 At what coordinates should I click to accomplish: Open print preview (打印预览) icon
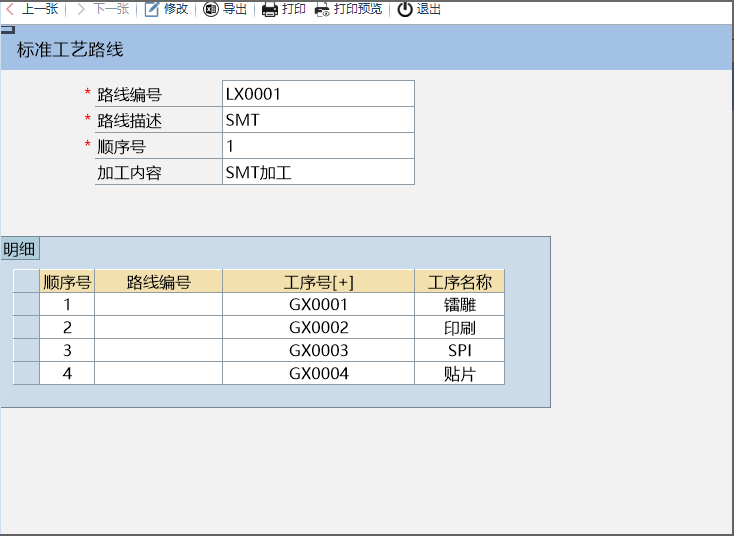click(322, 10)
